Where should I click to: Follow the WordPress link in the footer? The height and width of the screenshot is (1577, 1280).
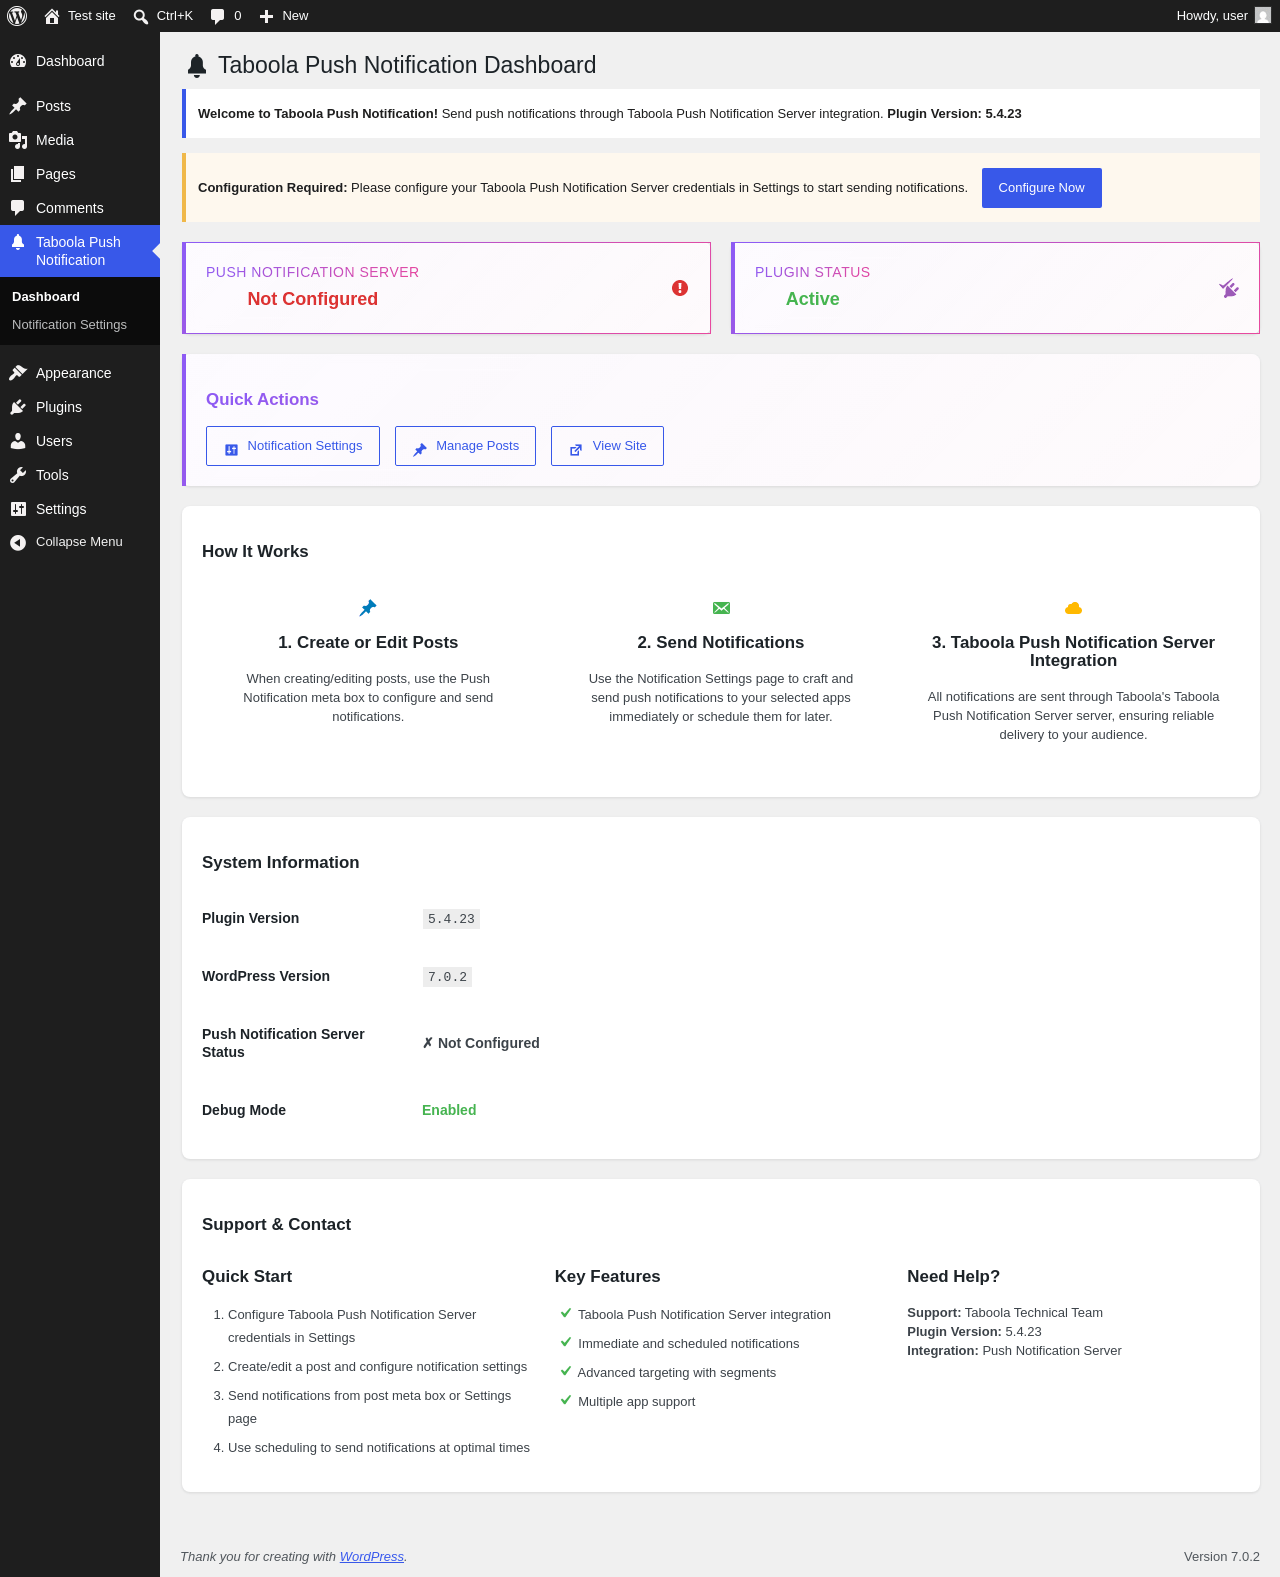(372, 1557)
